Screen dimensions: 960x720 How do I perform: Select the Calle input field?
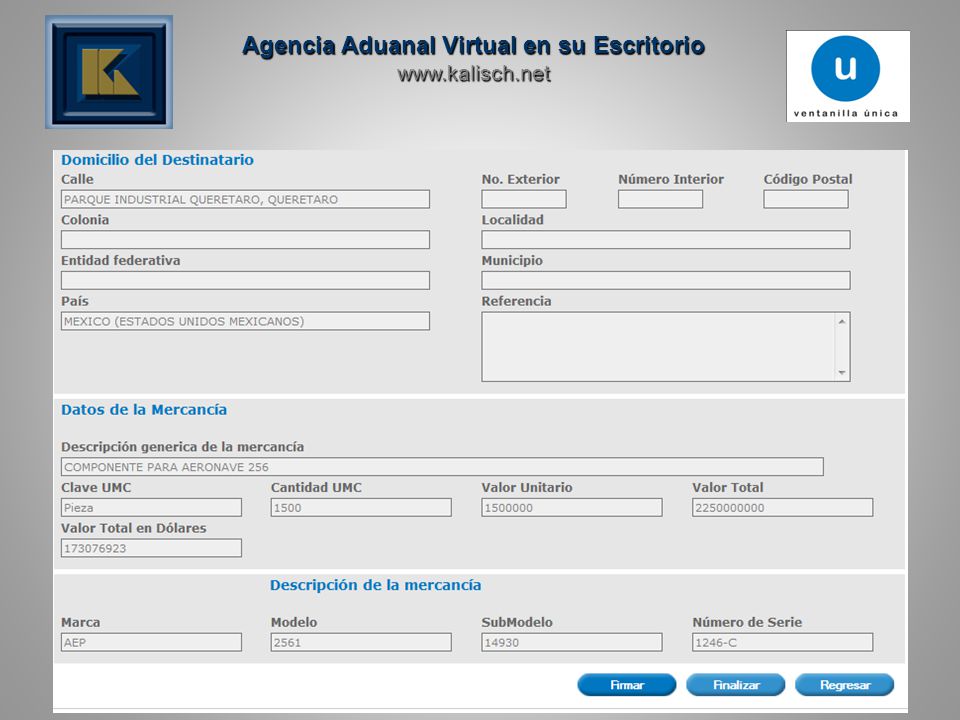click(246, 199)
